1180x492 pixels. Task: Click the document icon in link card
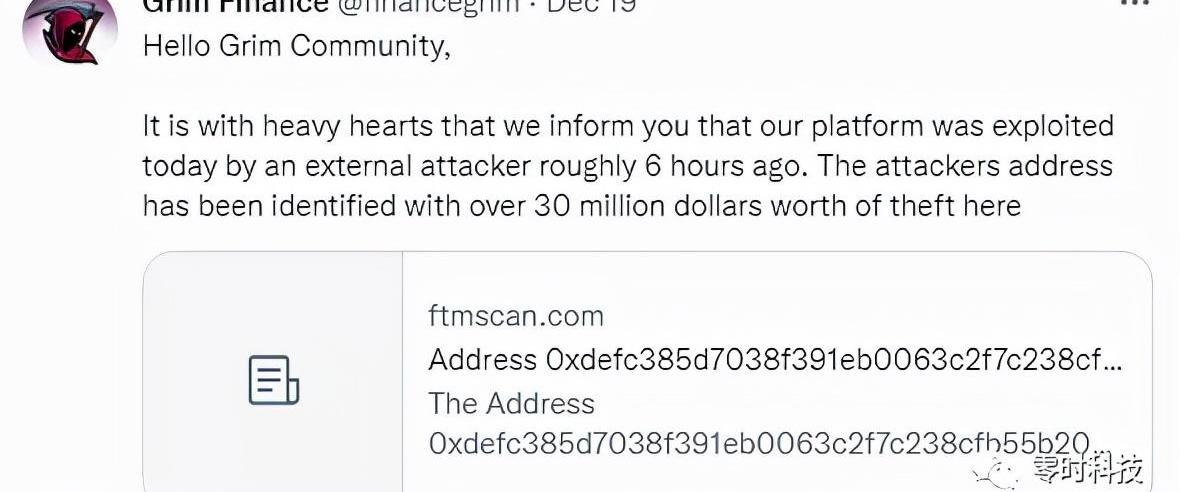273,380
